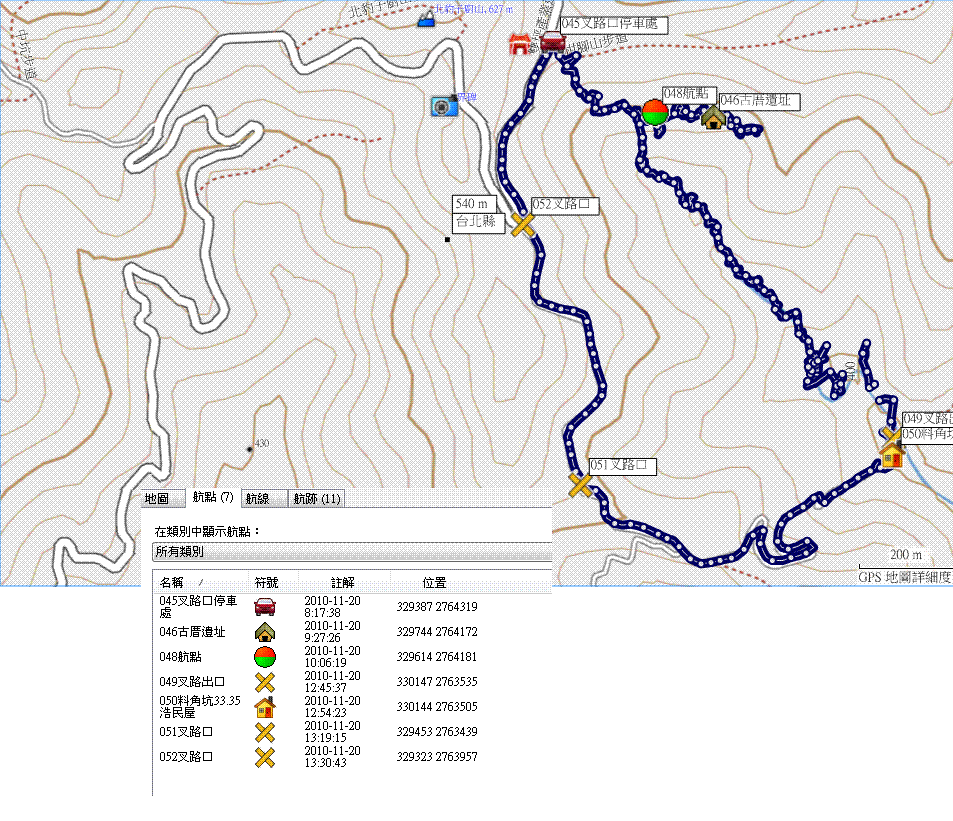
Task: Select the 046古厝遺址 house marker on map
Action: (x=713, y=118)
